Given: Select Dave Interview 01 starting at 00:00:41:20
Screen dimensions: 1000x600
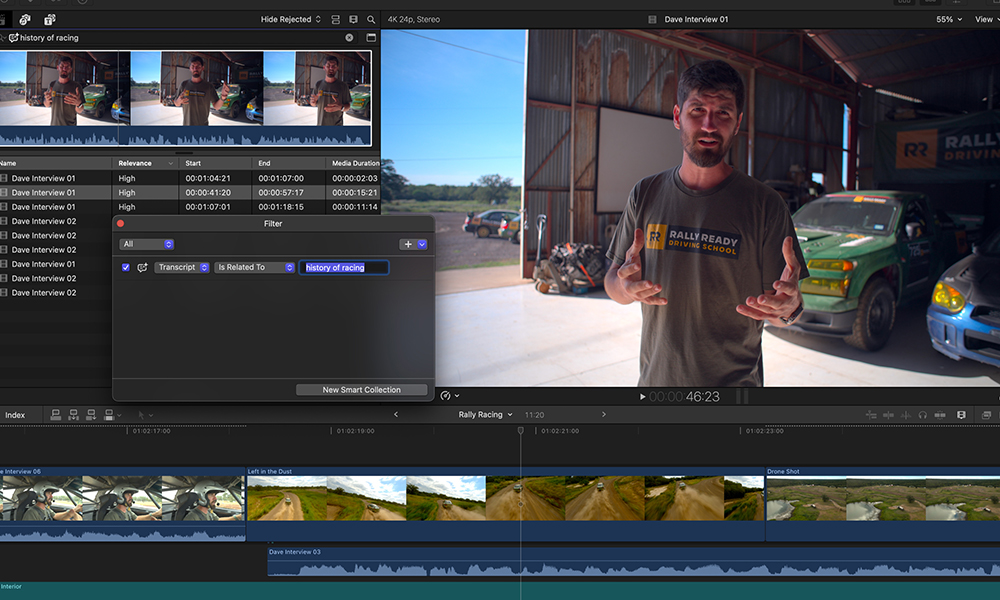Looking at the screenshot, I should pos(190,193).
